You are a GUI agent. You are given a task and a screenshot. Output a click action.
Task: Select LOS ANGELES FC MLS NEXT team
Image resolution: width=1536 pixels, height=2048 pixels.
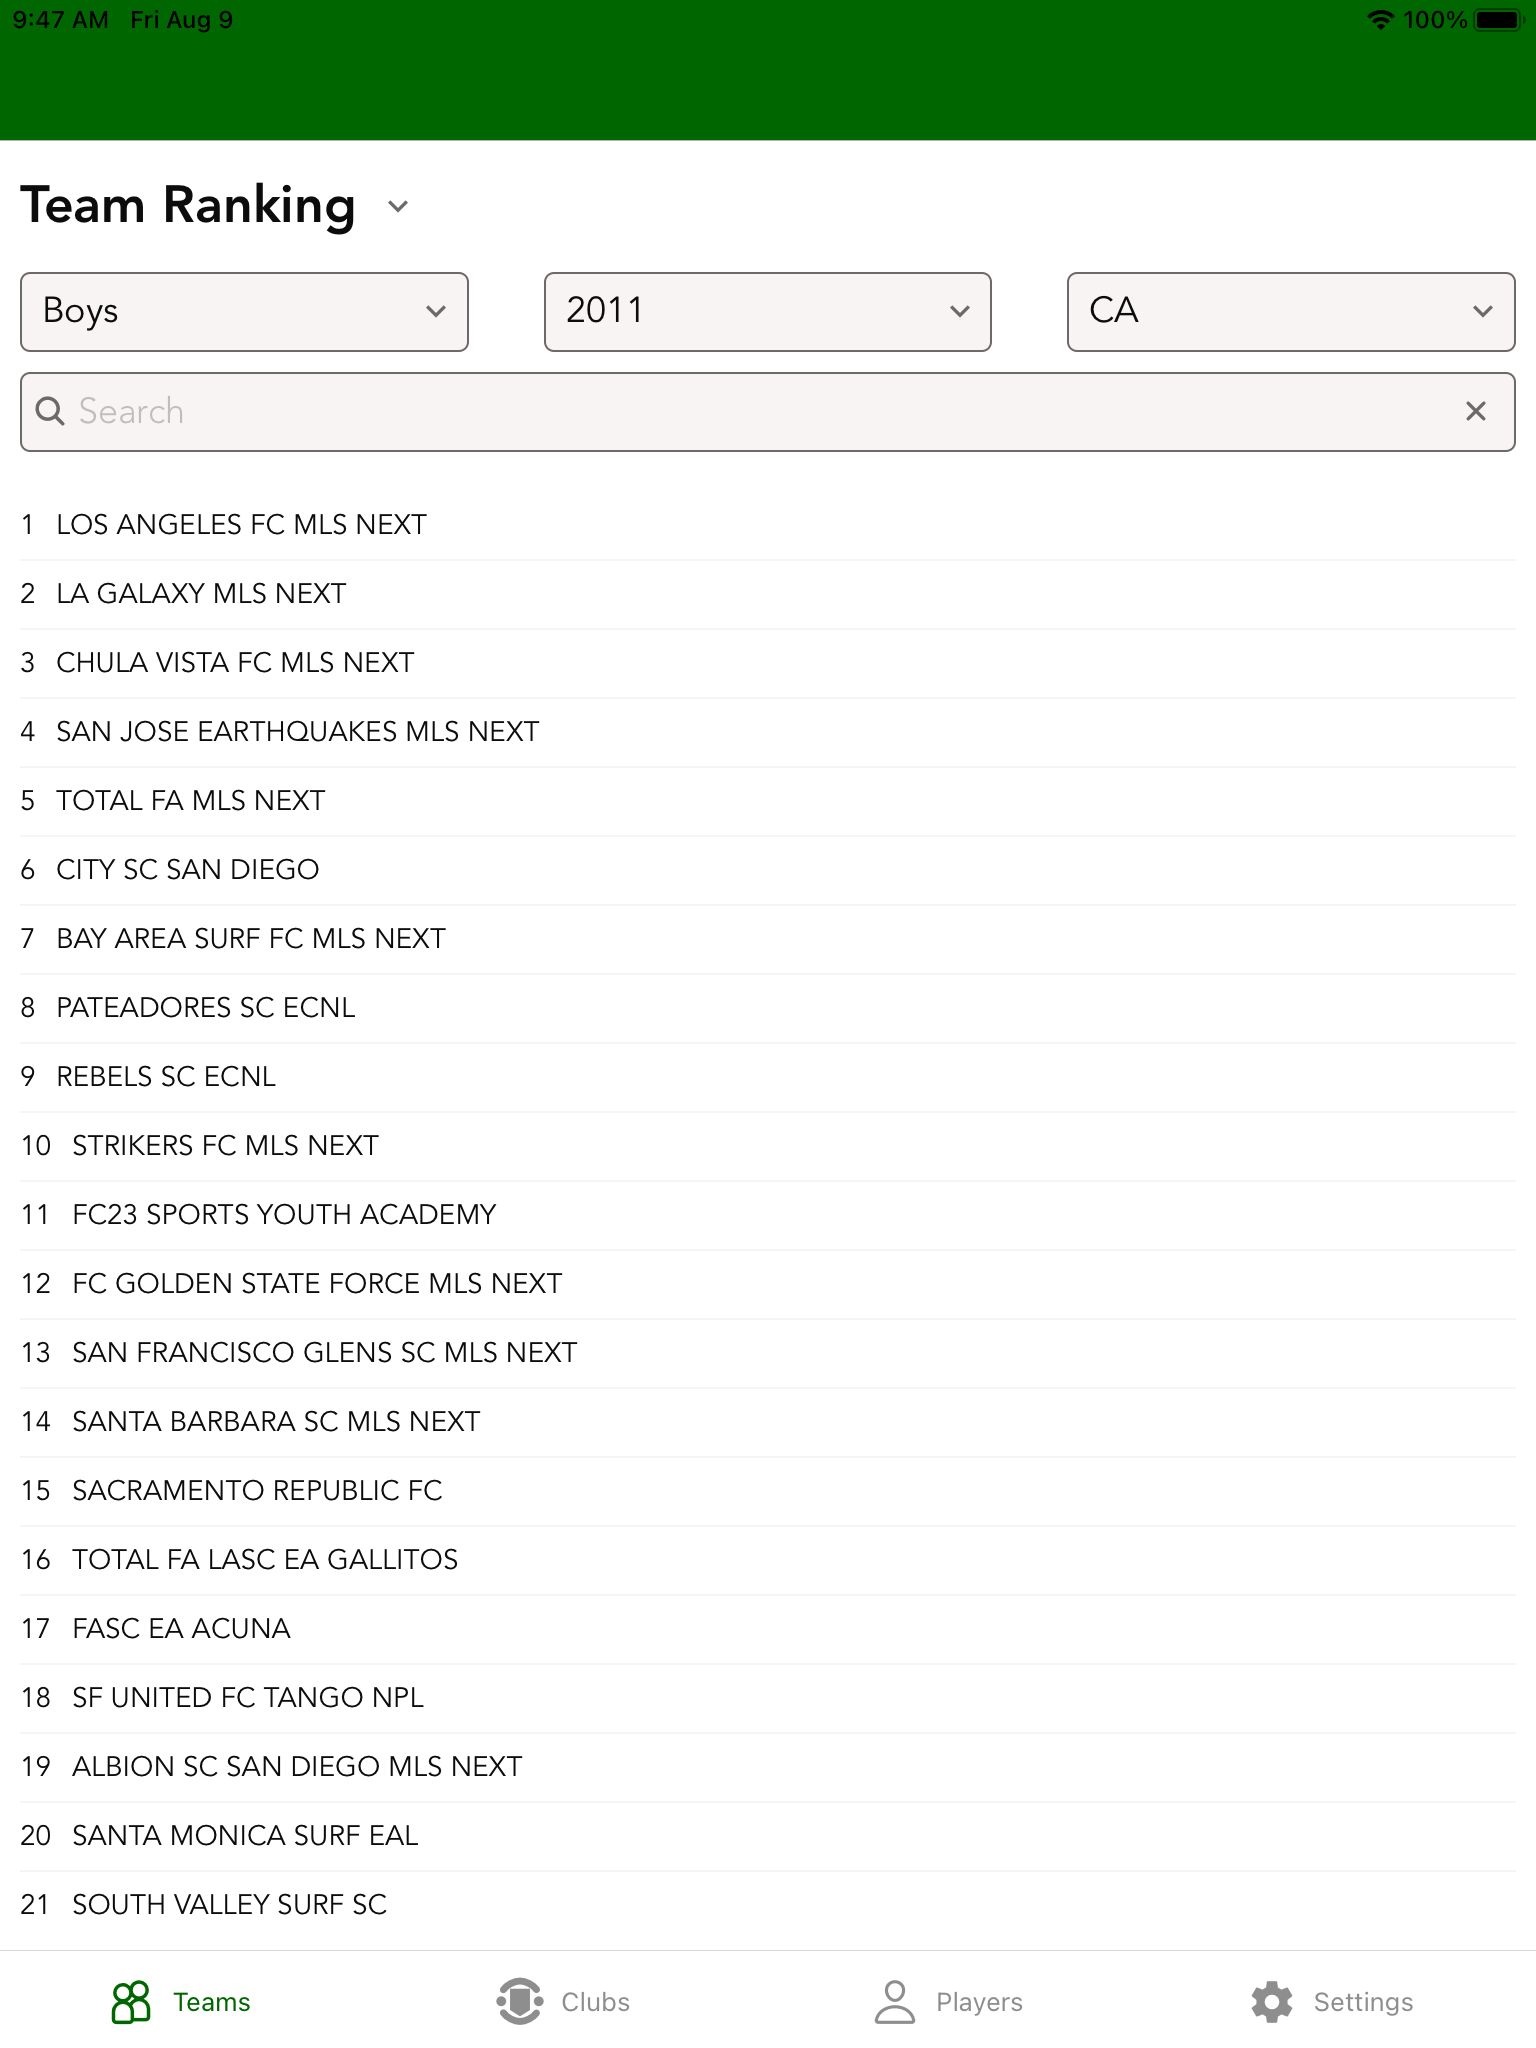tap(241, 525)
